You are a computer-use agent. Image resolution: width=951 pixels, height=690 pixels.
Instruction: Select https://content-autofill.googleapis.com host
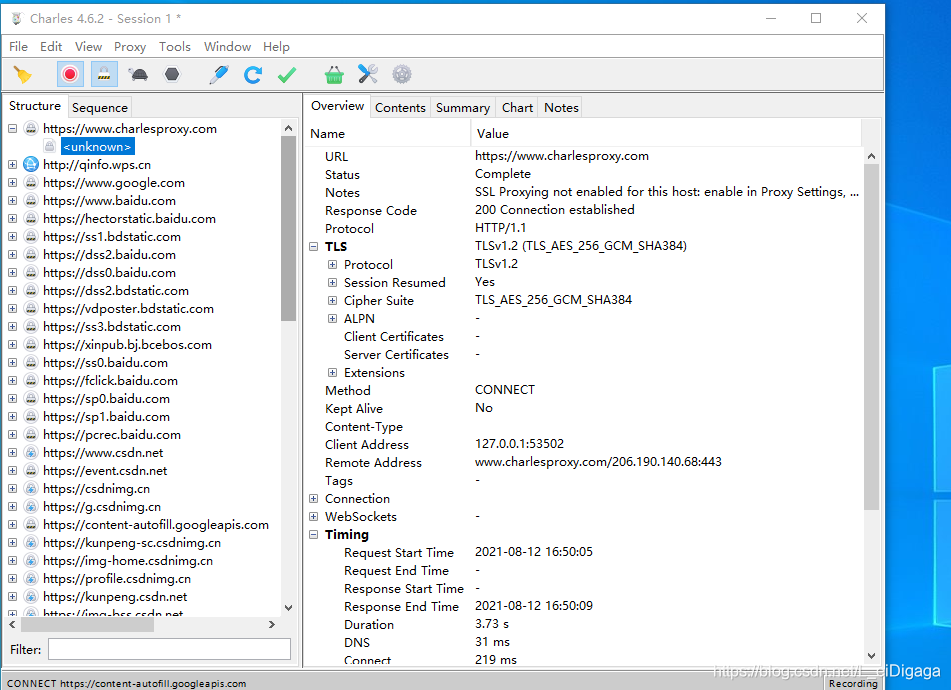pyautogui.click(x=156, y=524)
